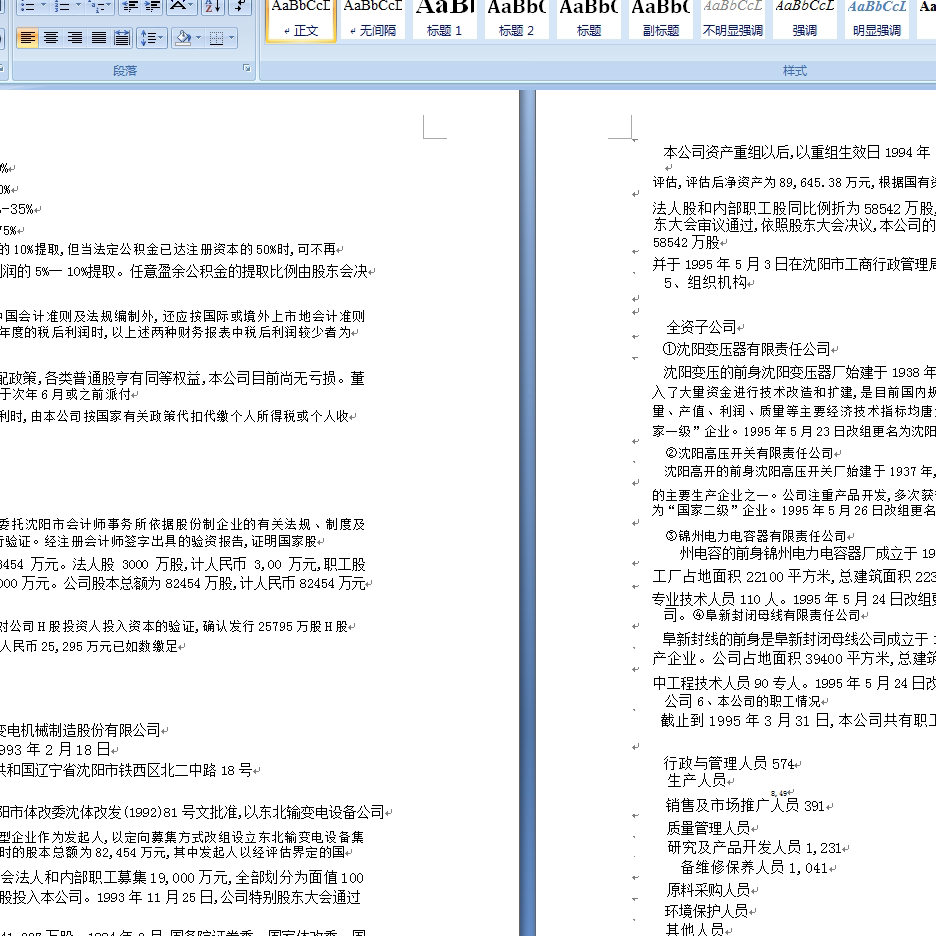936x936 pixels.
Task: Center align the text
Action: pos(51,38)
